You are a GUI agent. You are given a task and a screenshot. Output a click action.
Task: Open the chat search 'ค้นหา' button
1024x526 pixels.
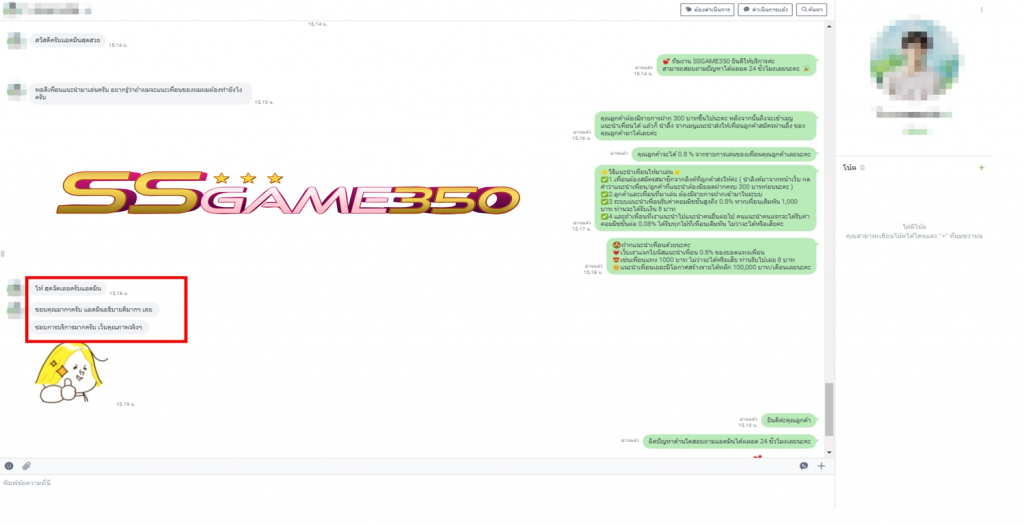(x=812, y=10)
